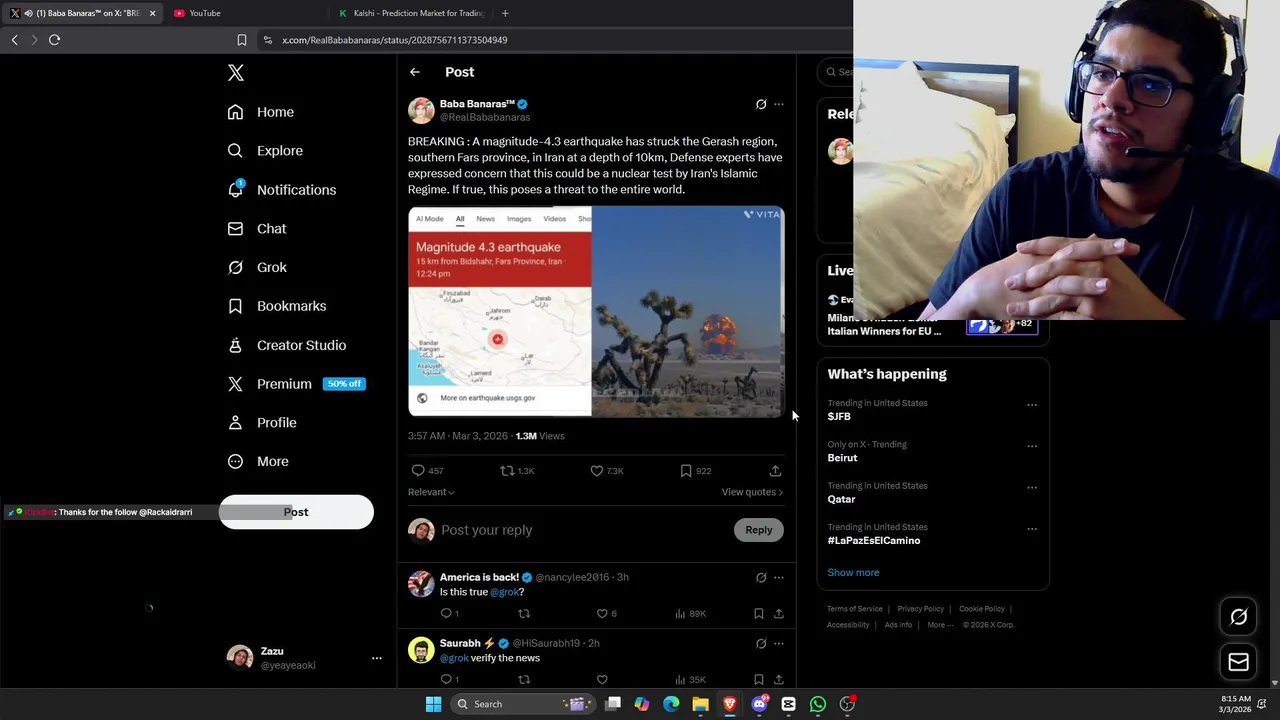
Task: Click the Reply button
Action: (x=759, y=530)
